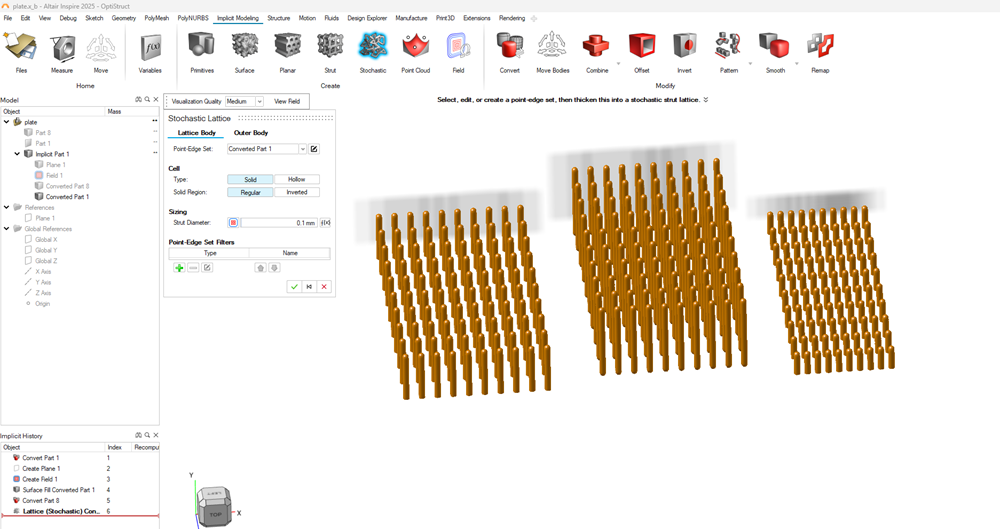Open the Point Cloud tool

click(415, 46)
